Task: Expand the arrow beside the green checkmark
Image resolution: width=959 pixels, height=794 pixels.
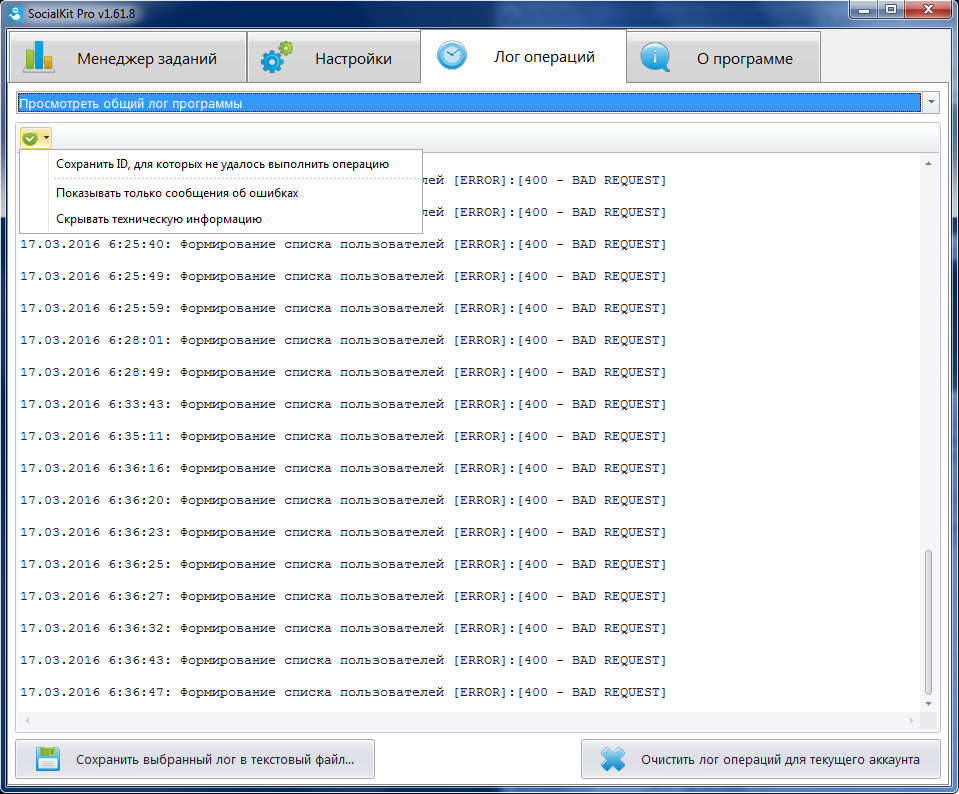Action: pyautogui.click(x=46, y=138)
